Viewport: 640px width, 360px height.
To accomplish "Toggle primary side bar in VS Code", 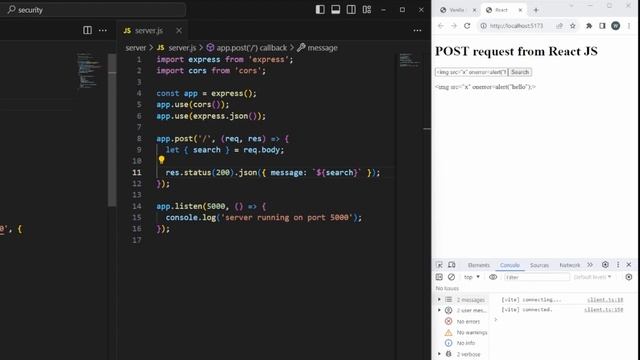I will click(320, 10).
